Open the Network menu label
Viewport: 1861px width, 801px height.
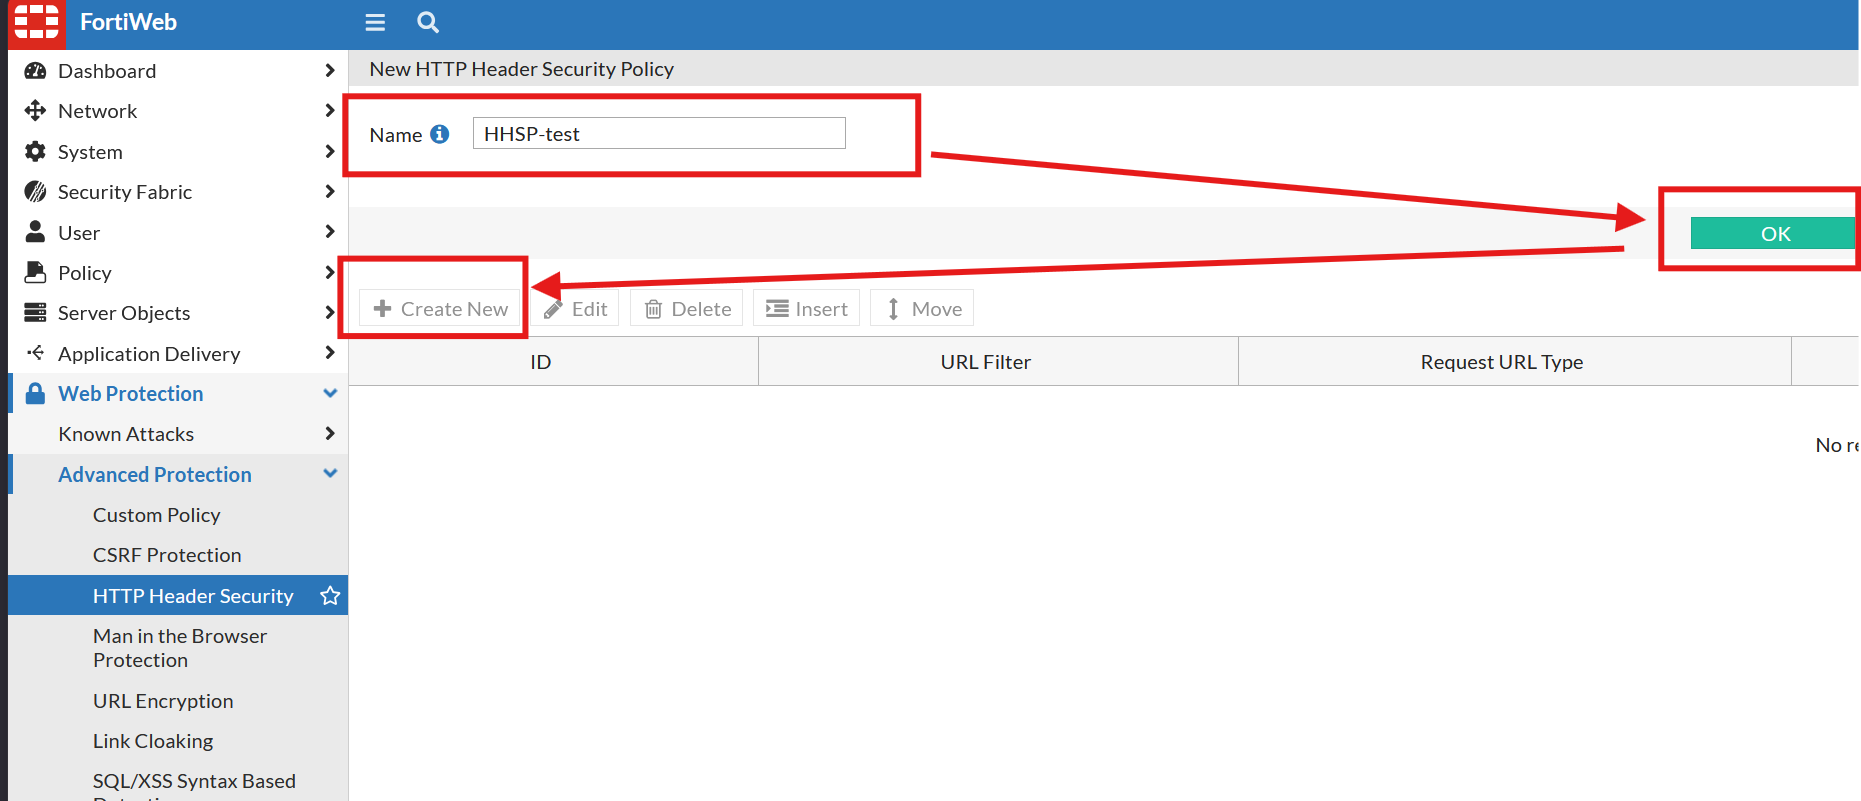coord(97,111)
